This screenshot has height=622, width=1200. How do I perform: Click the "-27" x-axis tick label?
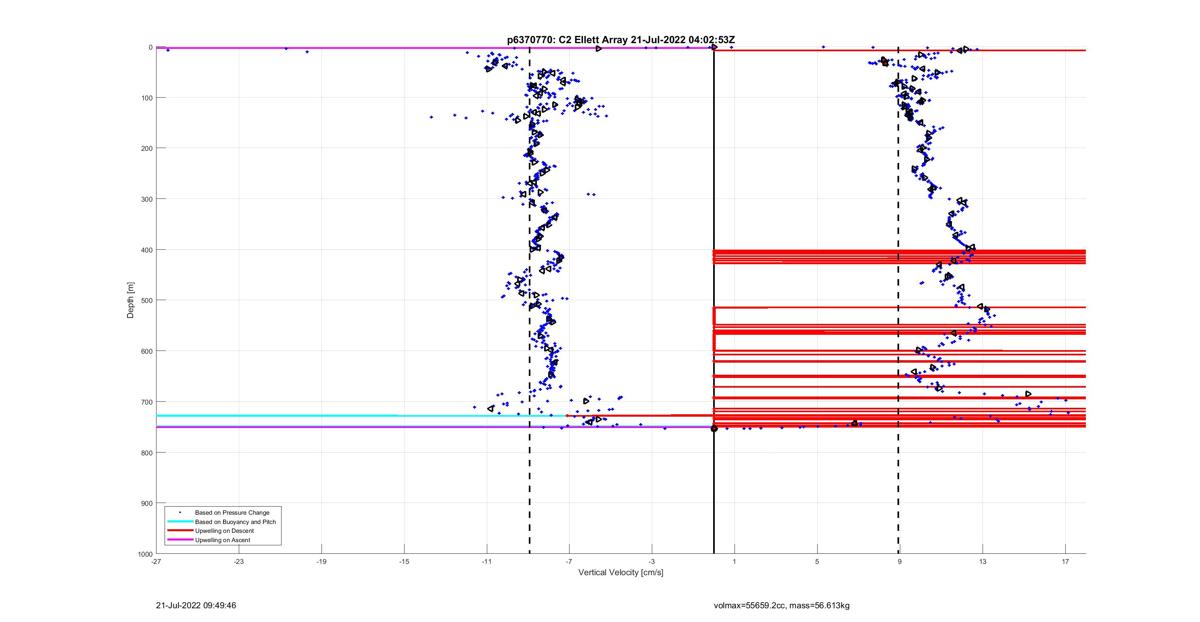click(156, 561)
